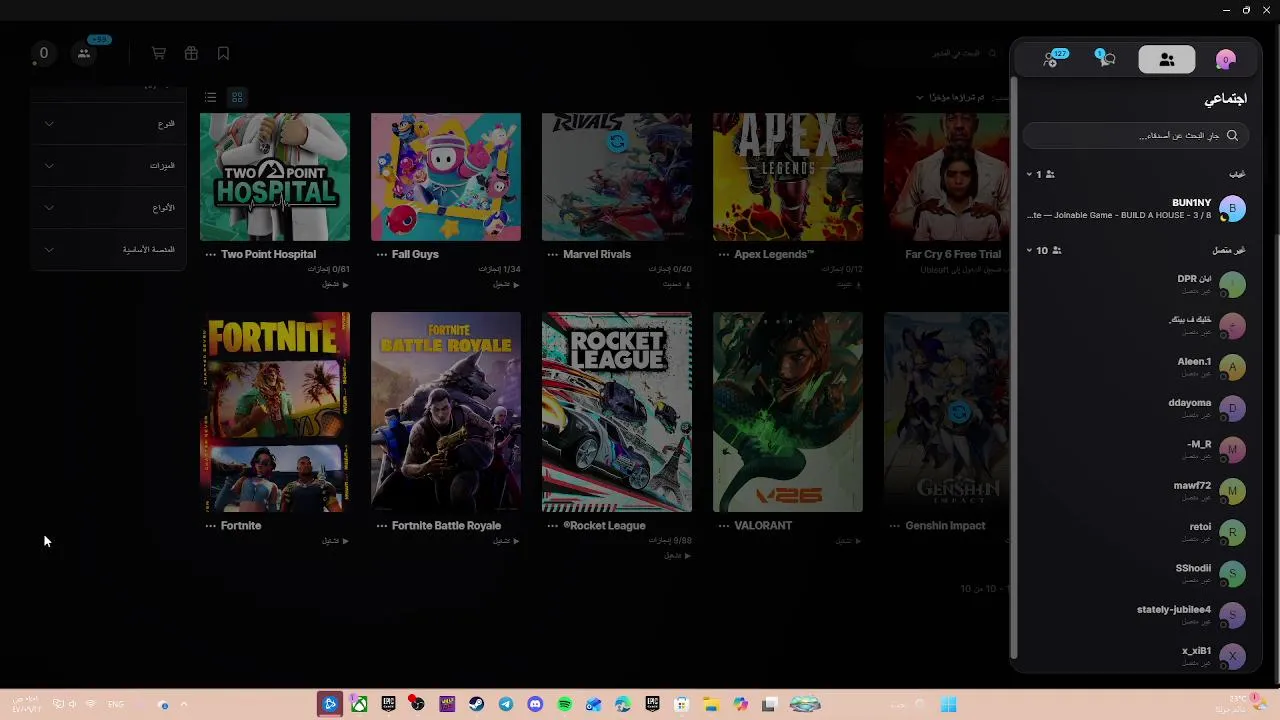Switch library to grid view
This screenshot has width=1280, height=720.
(237, 97)
